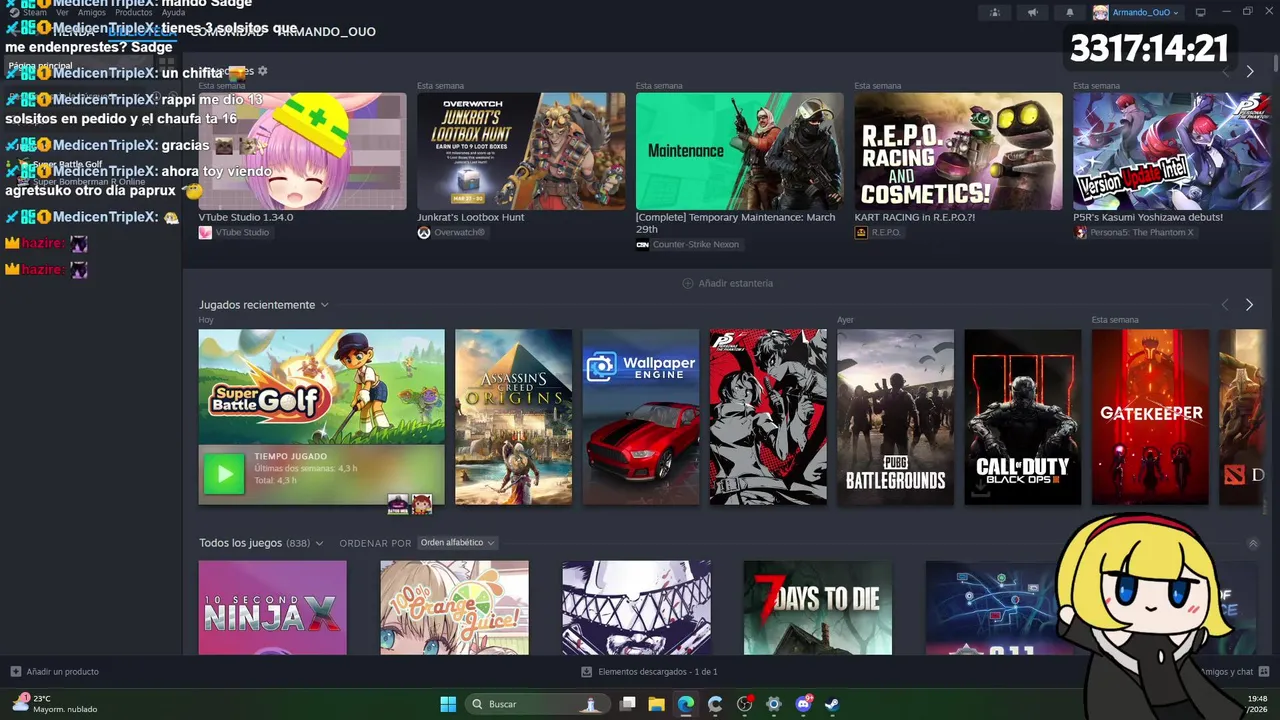Open friends avatars on Super Battle Golf card
This screenshot has height=720, width=1280.
[x=410, y=503]
